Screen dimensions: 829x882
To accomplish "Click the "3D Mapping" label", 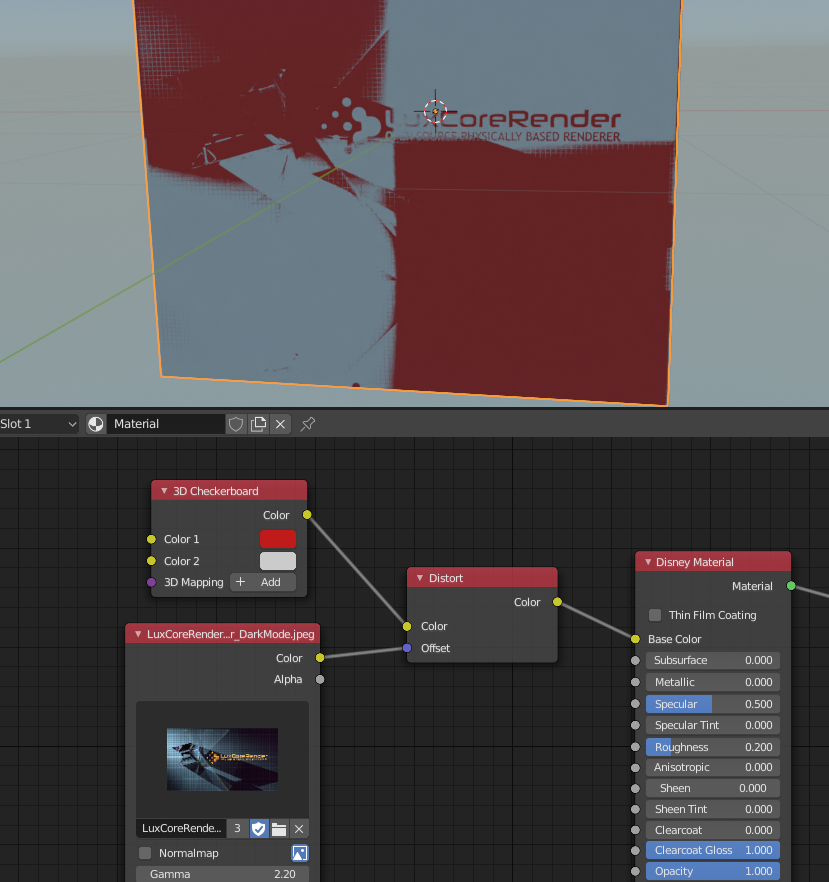I will (193, 582).
